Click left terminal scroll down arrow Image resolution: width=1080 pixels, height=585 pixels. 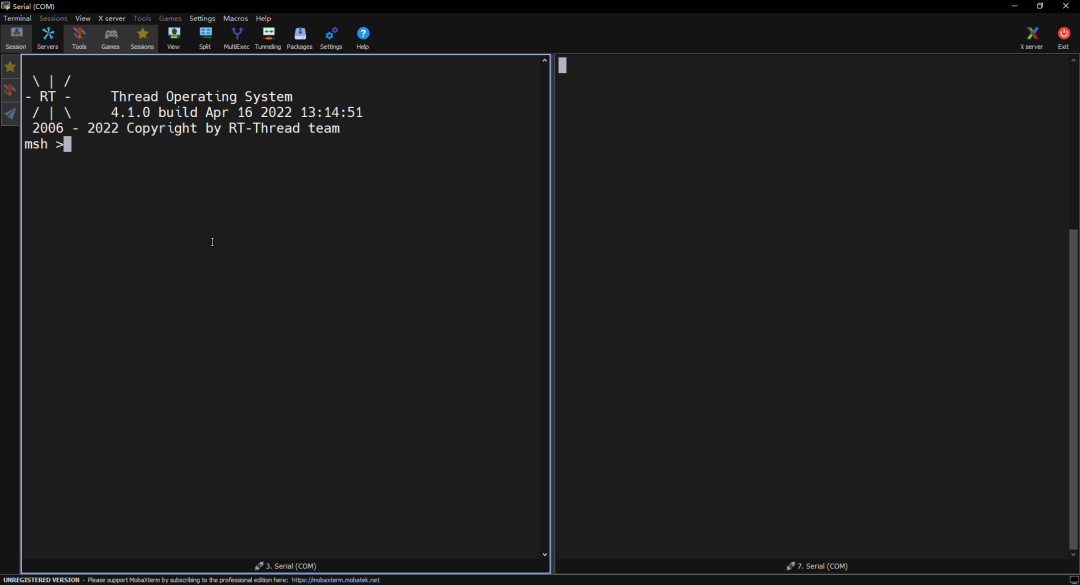pyautogui.click(x=544, y=554)
